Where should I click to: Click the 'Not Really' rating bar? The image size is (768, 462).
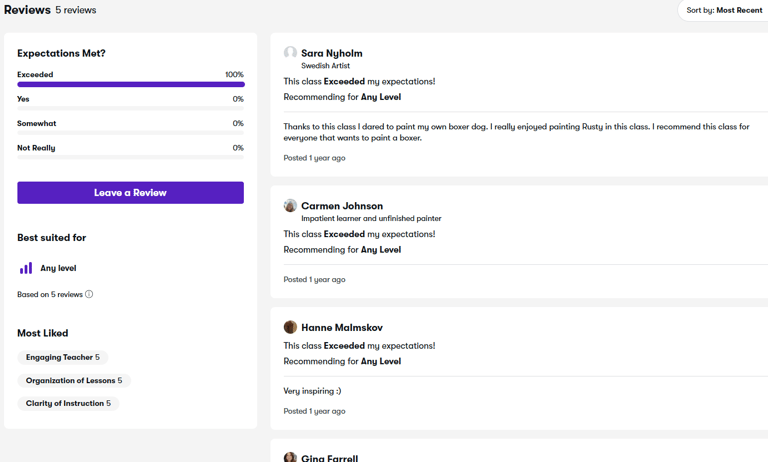tap(130, 157)
